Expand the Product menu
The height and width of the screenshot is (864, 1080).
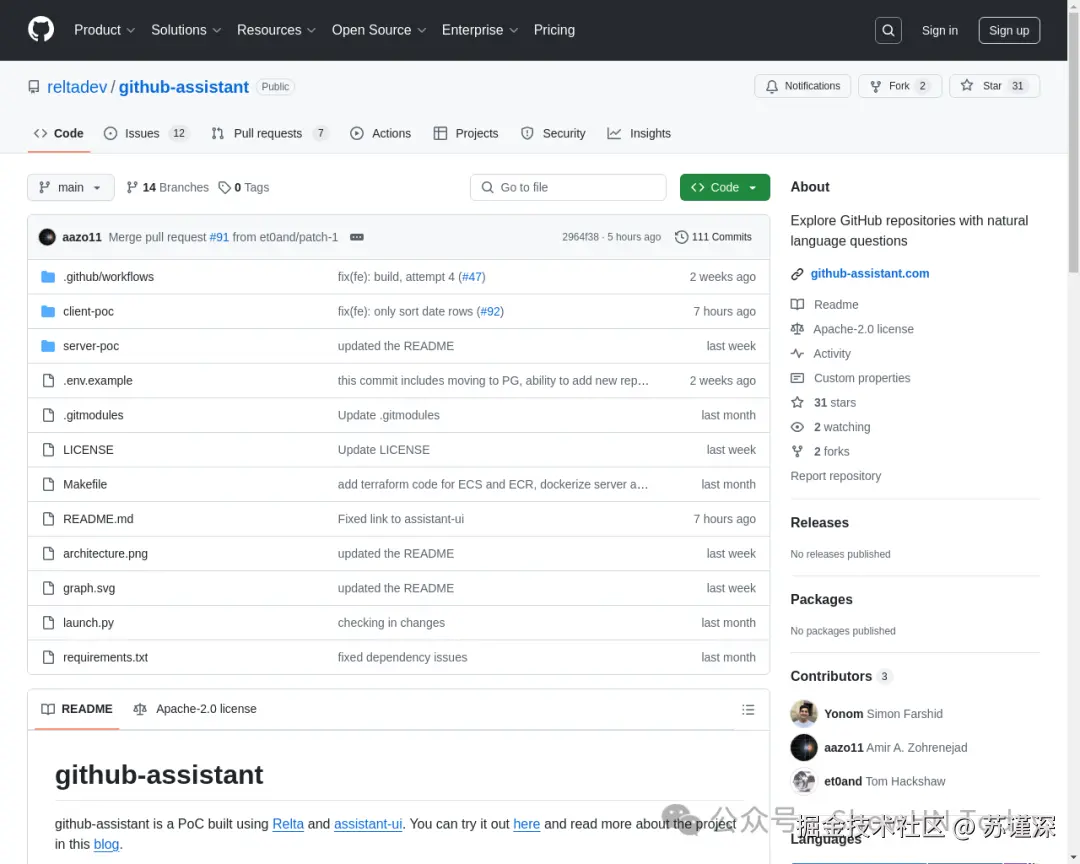coord(104,30)
